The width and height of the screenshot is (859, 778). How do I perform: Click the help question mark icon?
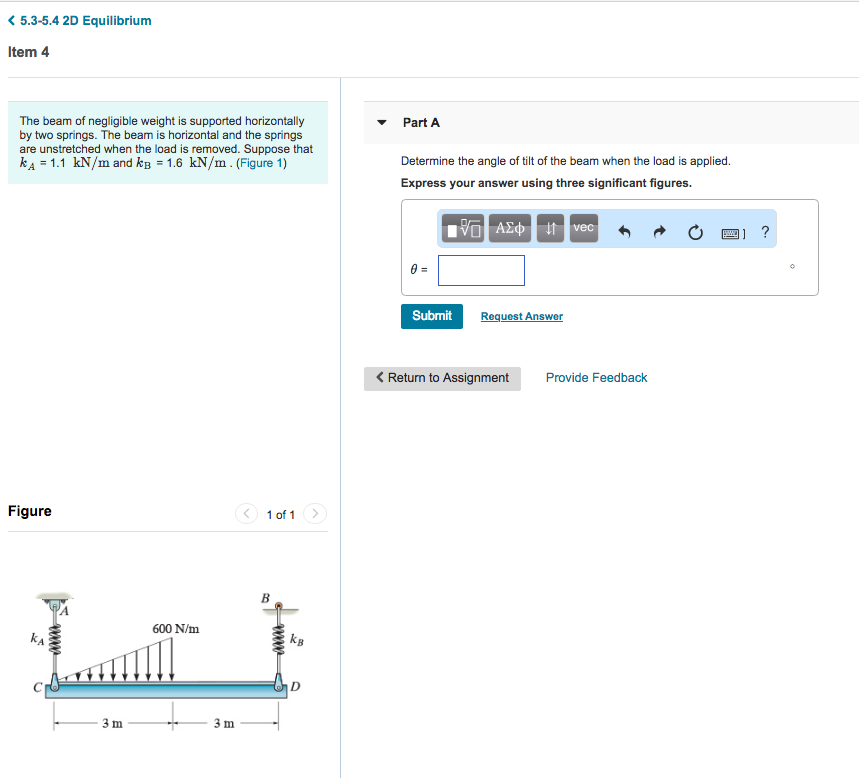[x=764, y=230]
